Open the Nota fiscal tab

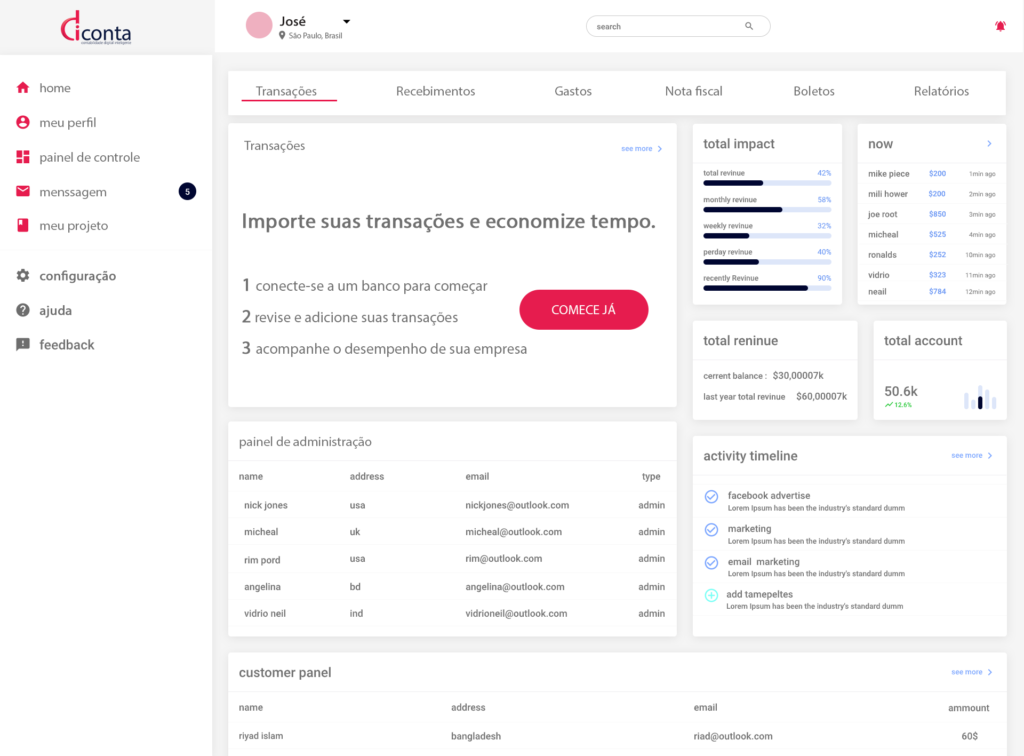pos(693,91)
